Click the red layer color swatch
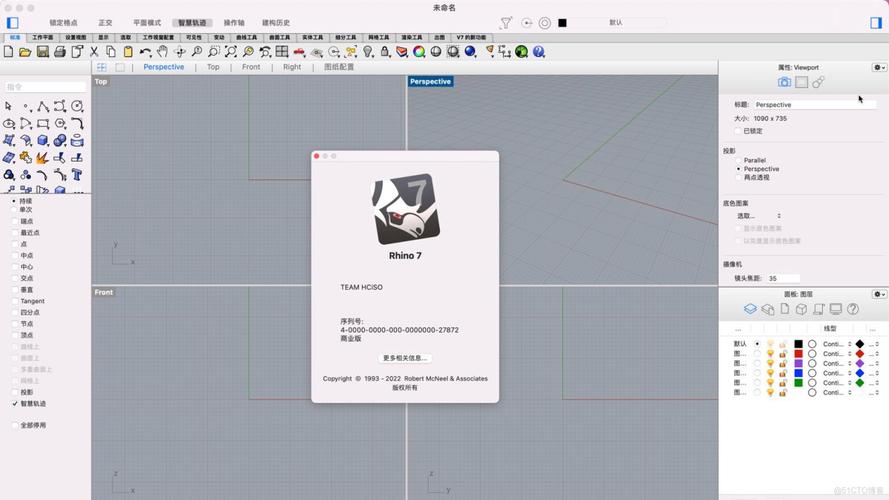889x500 pixels. [x=798, y=354]
